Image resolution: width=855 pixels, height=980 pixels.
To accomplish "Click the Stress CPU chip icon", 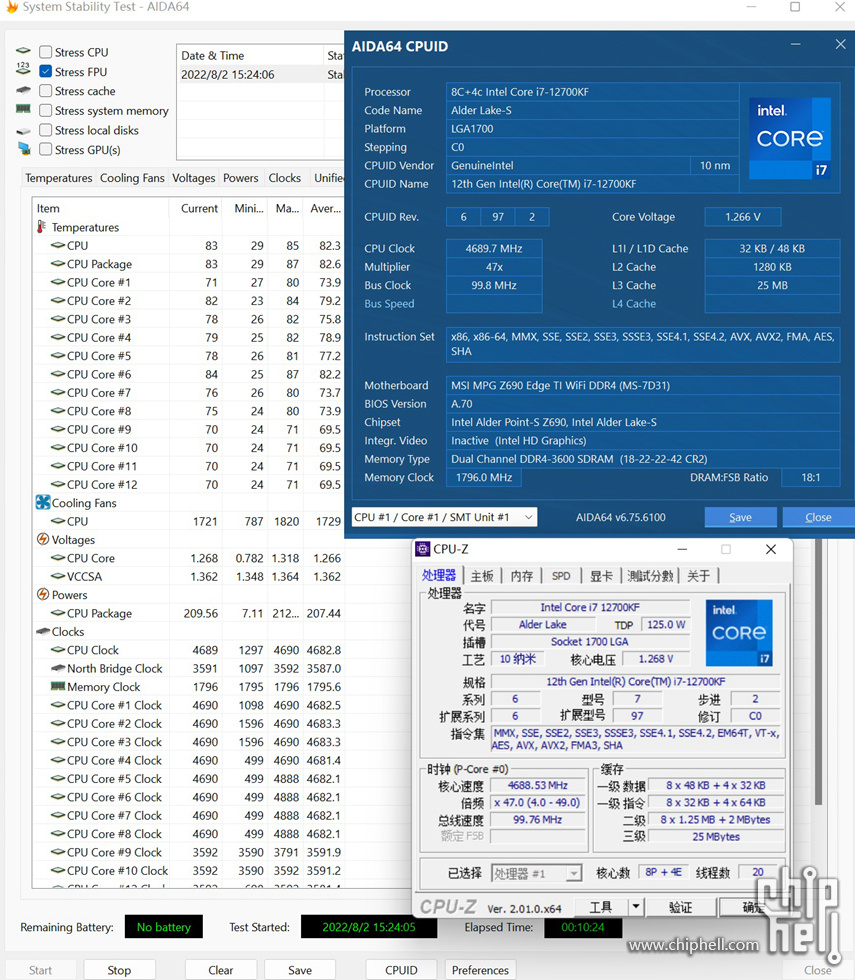I will 23,51.
